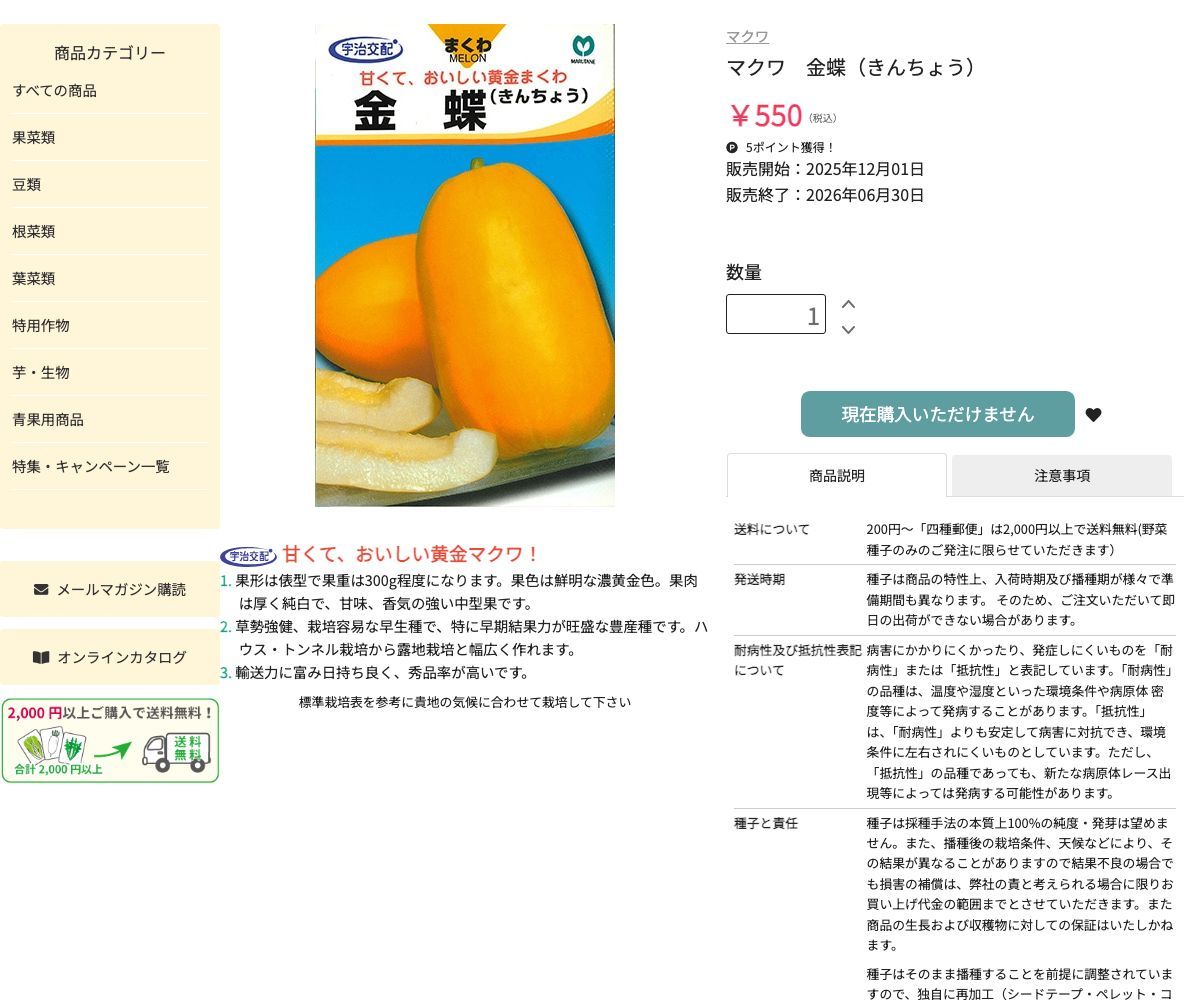This screenshot has width=1200, height=1000.
Task: Open the 青果用商品 category
Action: (48, 420)
